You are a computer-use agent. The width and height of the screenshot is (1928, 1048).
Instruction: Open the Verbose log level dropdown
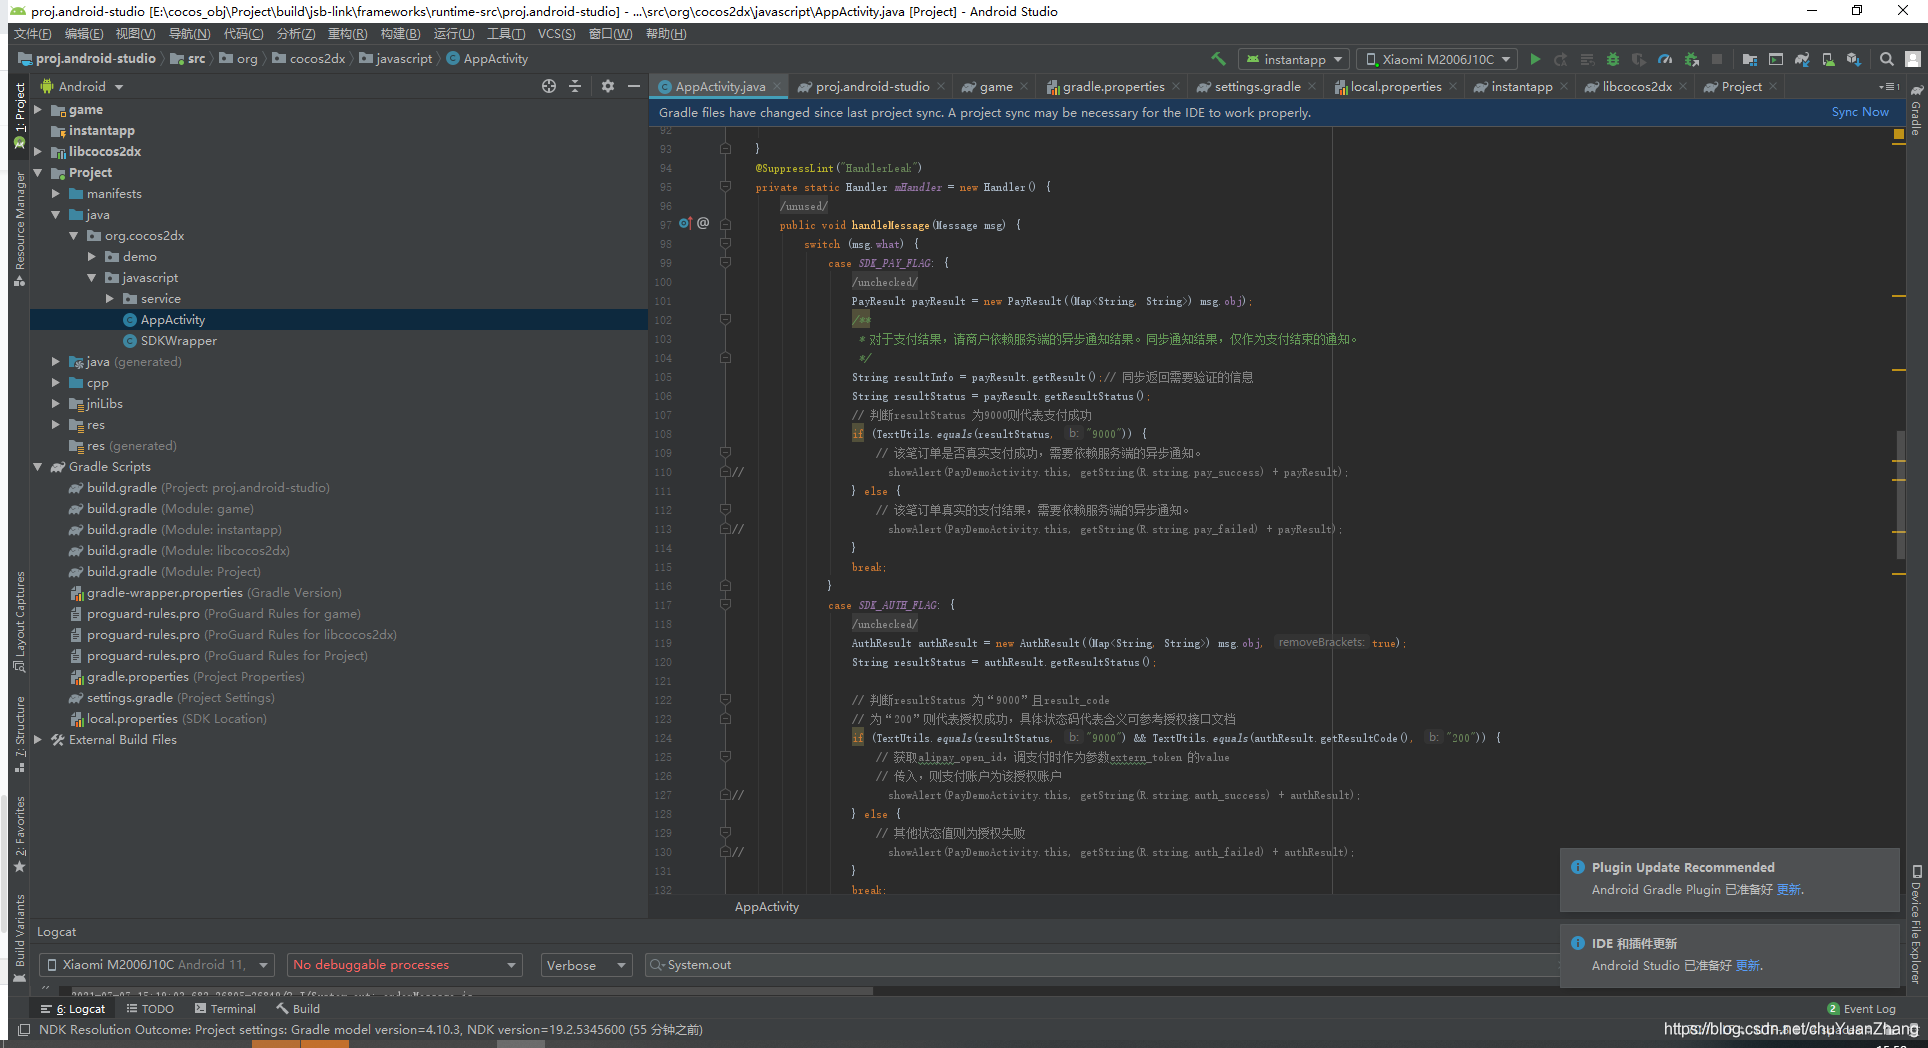(586, 965)
